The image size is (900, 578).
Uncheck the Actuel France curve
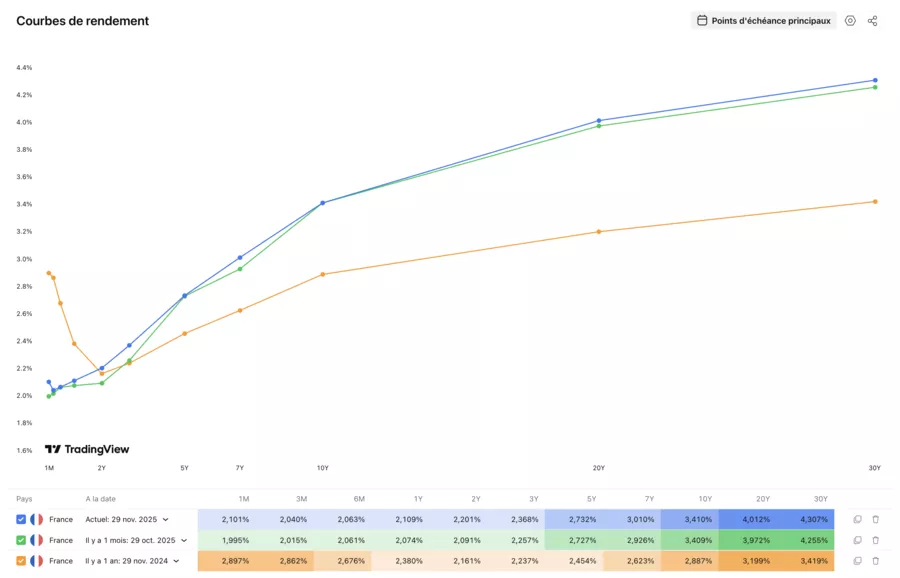coord(20,519)
